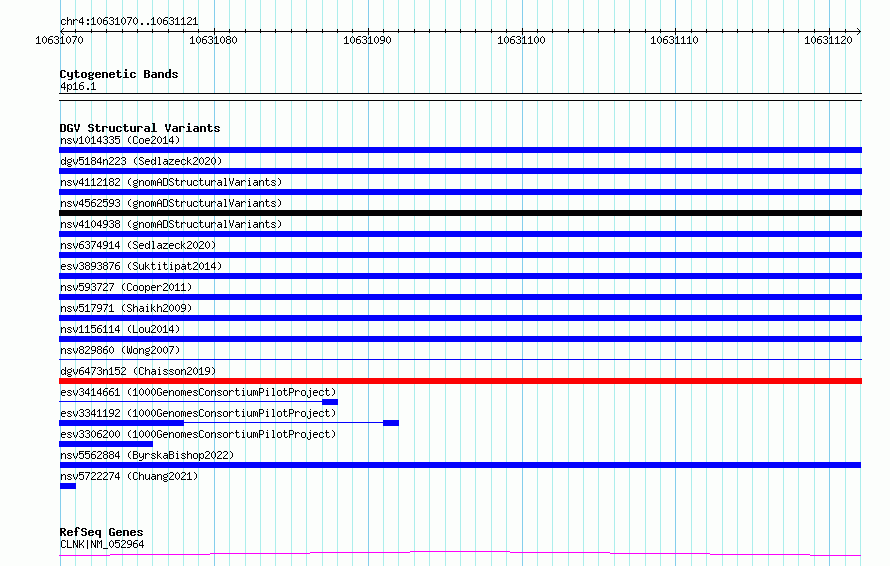Click esv3893876 (Suktitipat2014) label

pyautogui.click(x=141, y=266)
